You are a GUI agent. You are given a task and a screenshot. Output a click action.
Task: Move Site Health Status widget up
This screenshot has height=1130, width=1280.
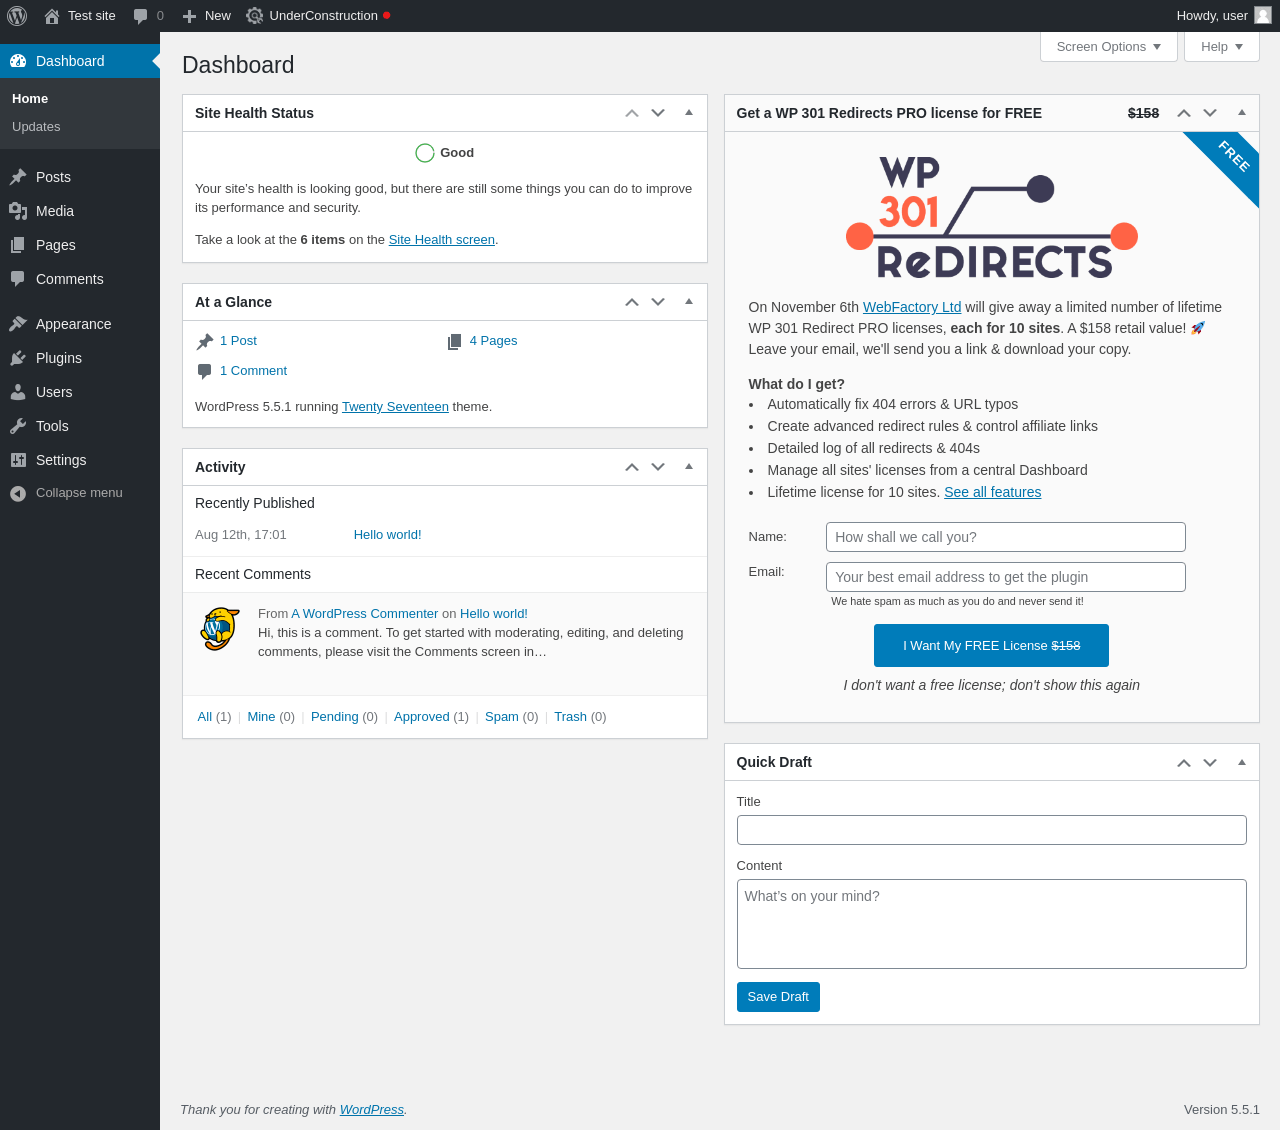tap(632, 113)
